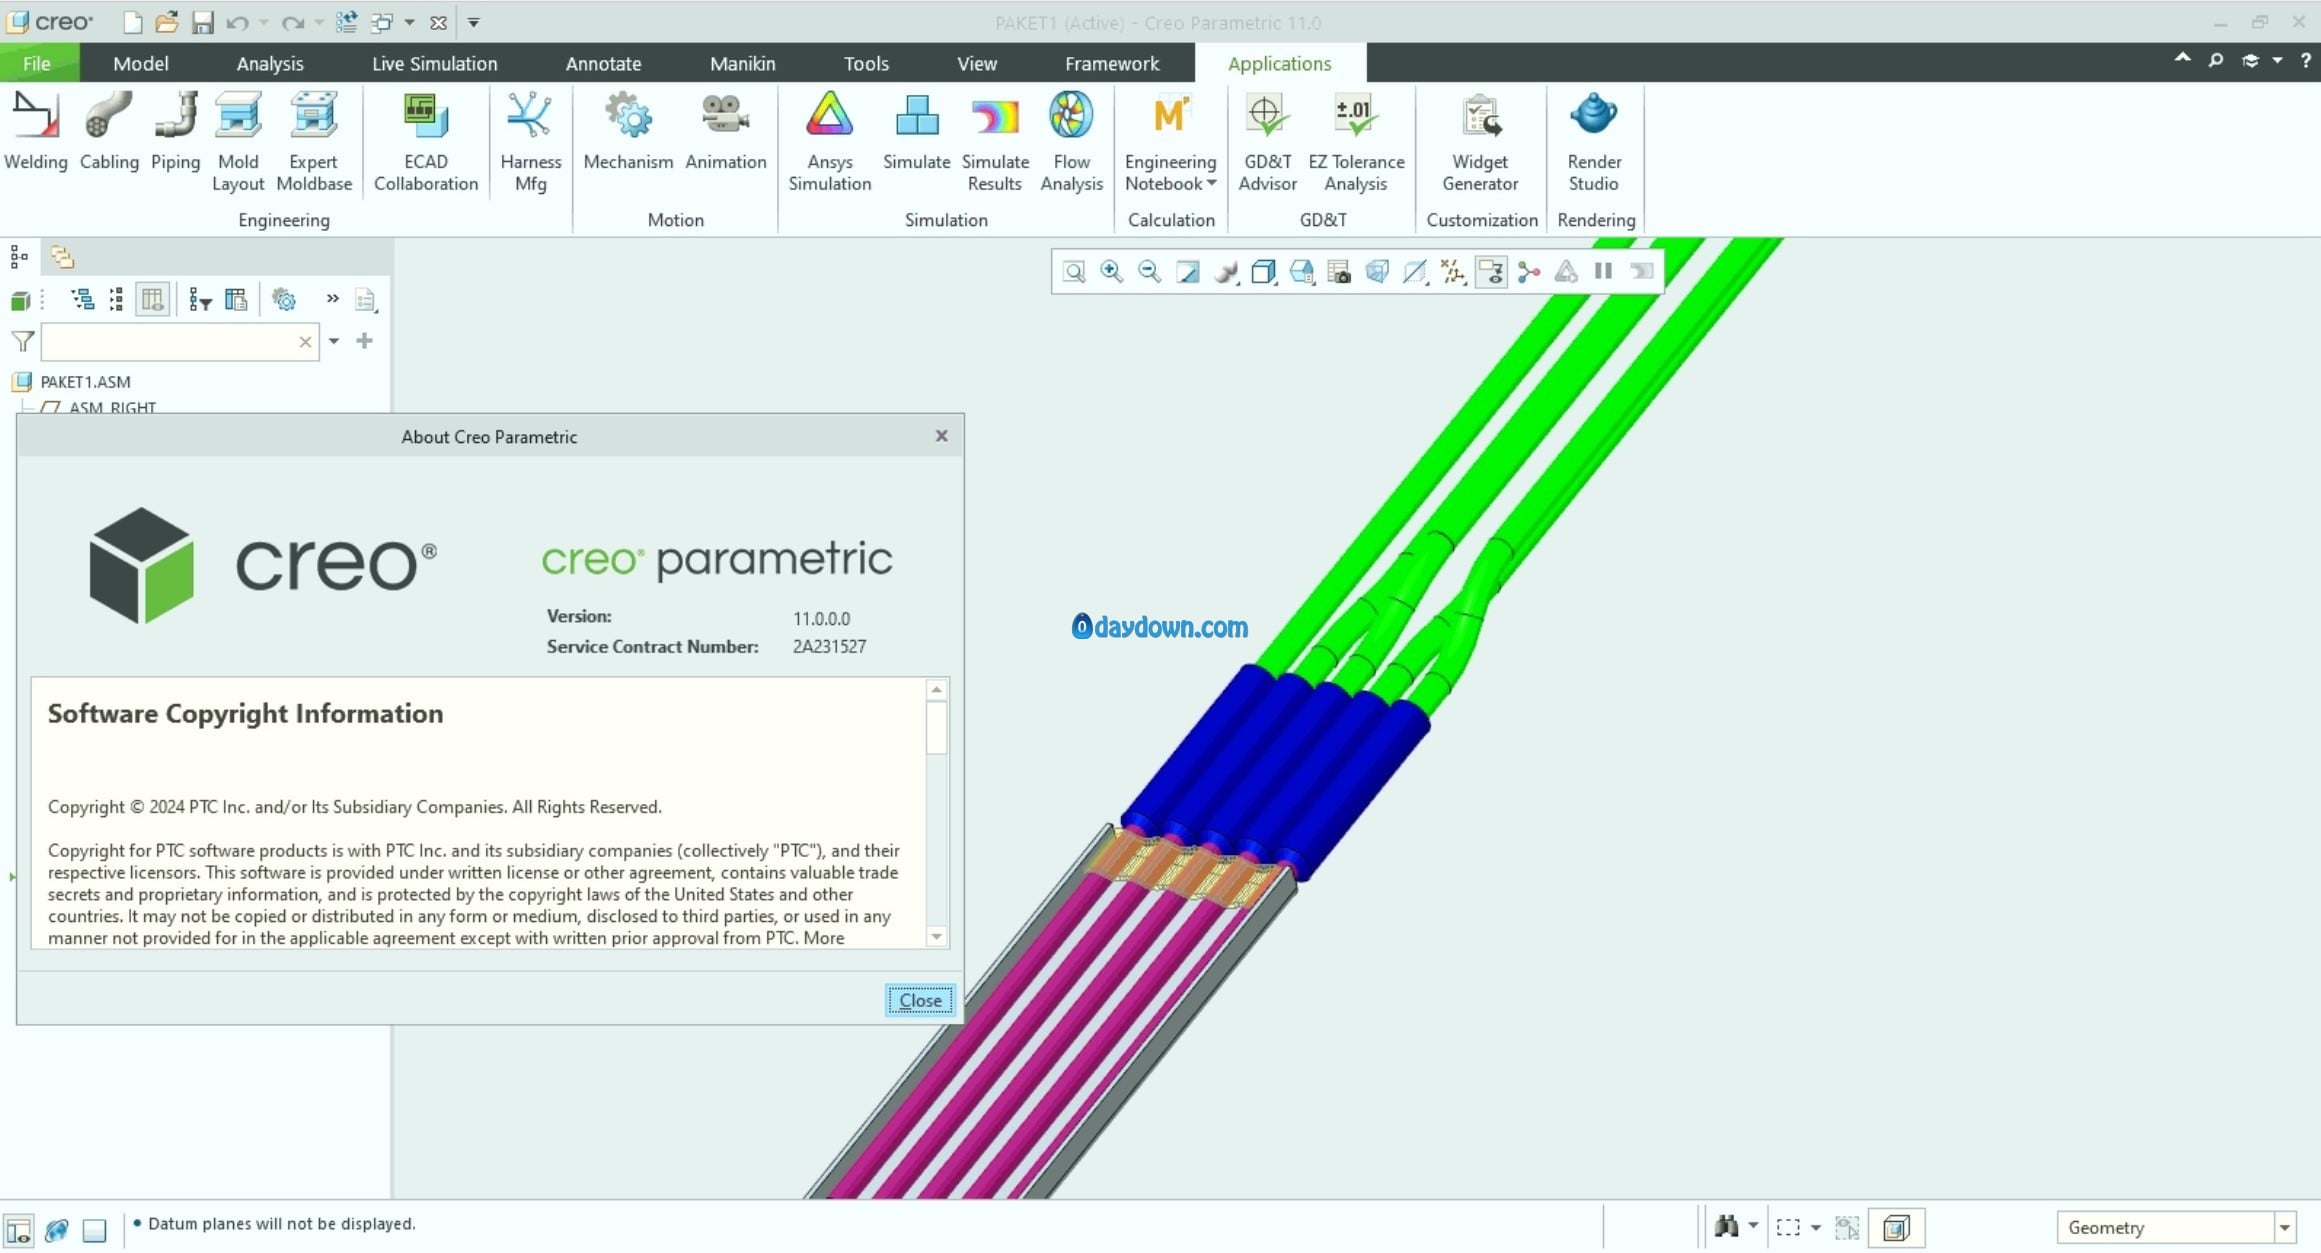Expand the Engineering Notebook dropdown
This screenshot has height=1253, width=2321.
point(1212,184)
